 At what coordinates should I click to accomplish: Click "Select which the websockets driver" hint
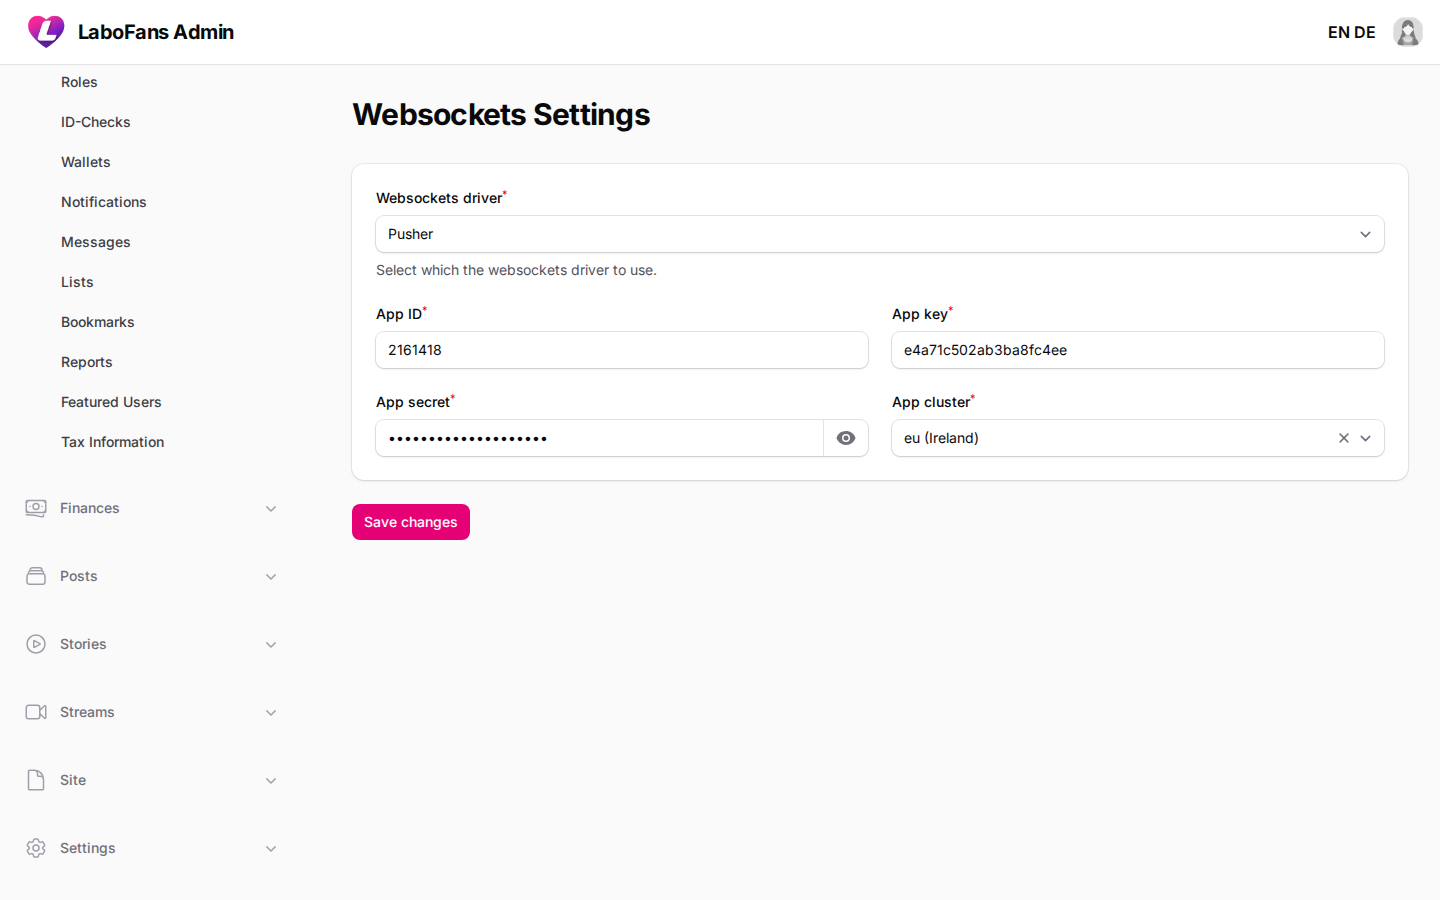click(x=516, y=270)
